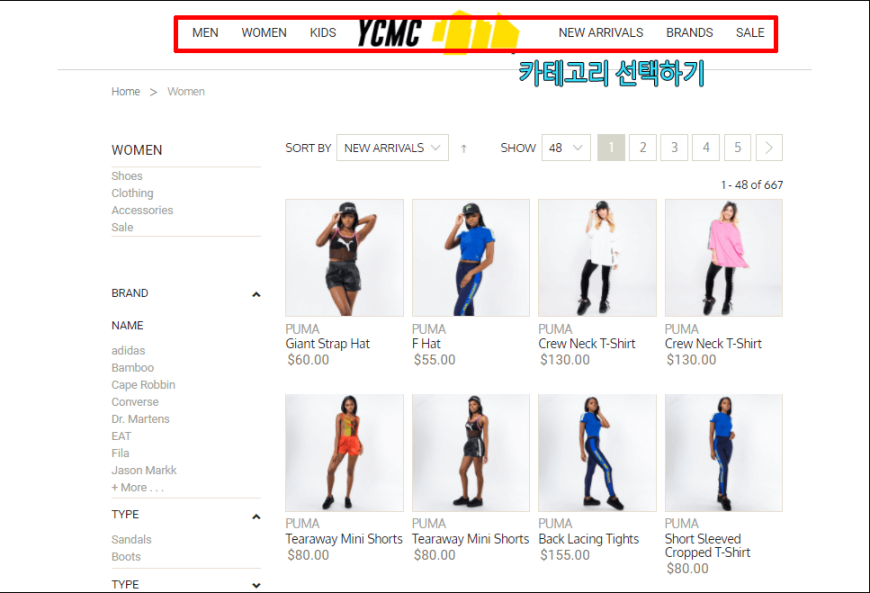View the orange Tearaway Mini Shorts photo
Viewport: 870px width, 593px height.
pyautogui.click(x=345, y=453)
